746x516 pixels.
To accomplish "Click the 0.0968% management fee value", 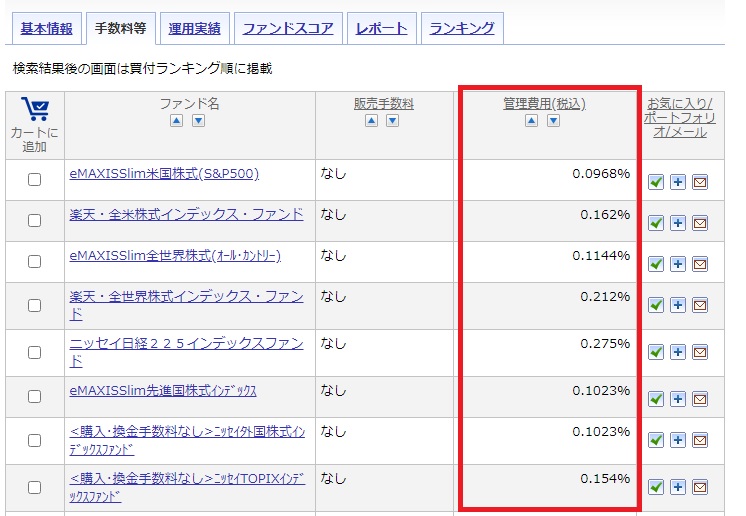I will tap(601, 174).
